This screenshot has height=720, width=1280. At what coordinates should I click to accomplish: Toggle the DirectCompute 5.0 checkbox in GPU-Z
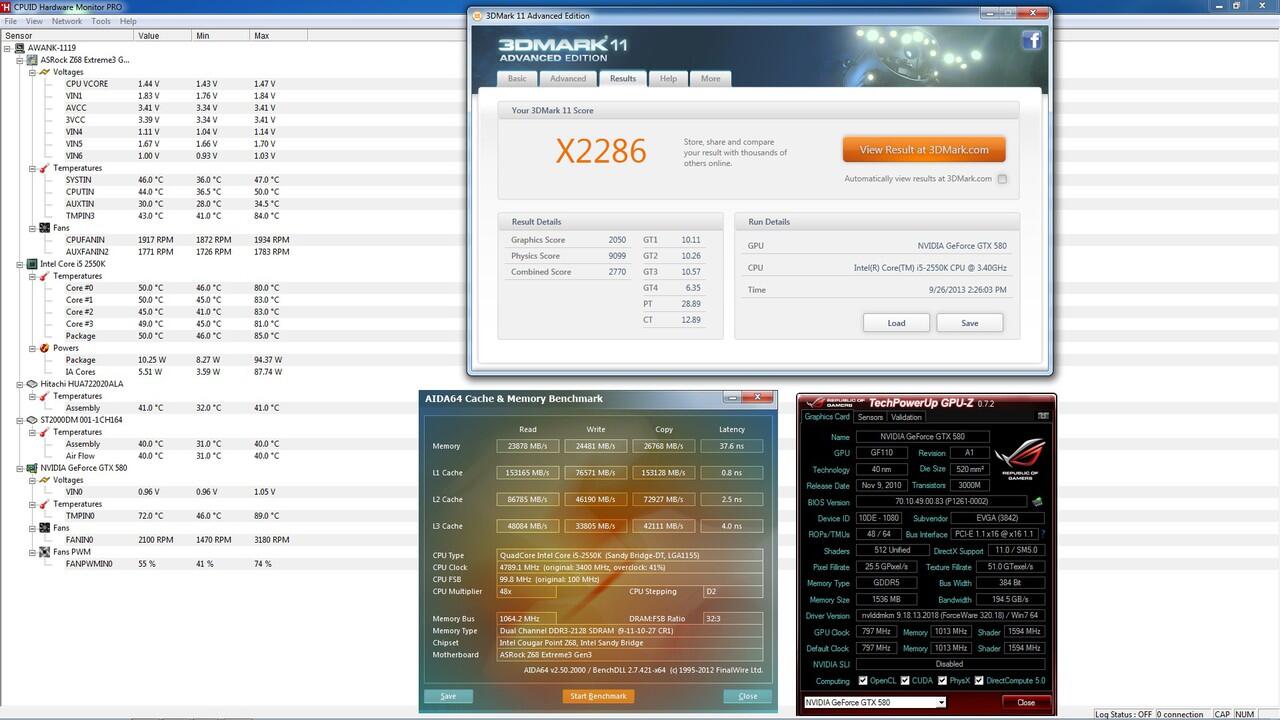pos(980,681)
